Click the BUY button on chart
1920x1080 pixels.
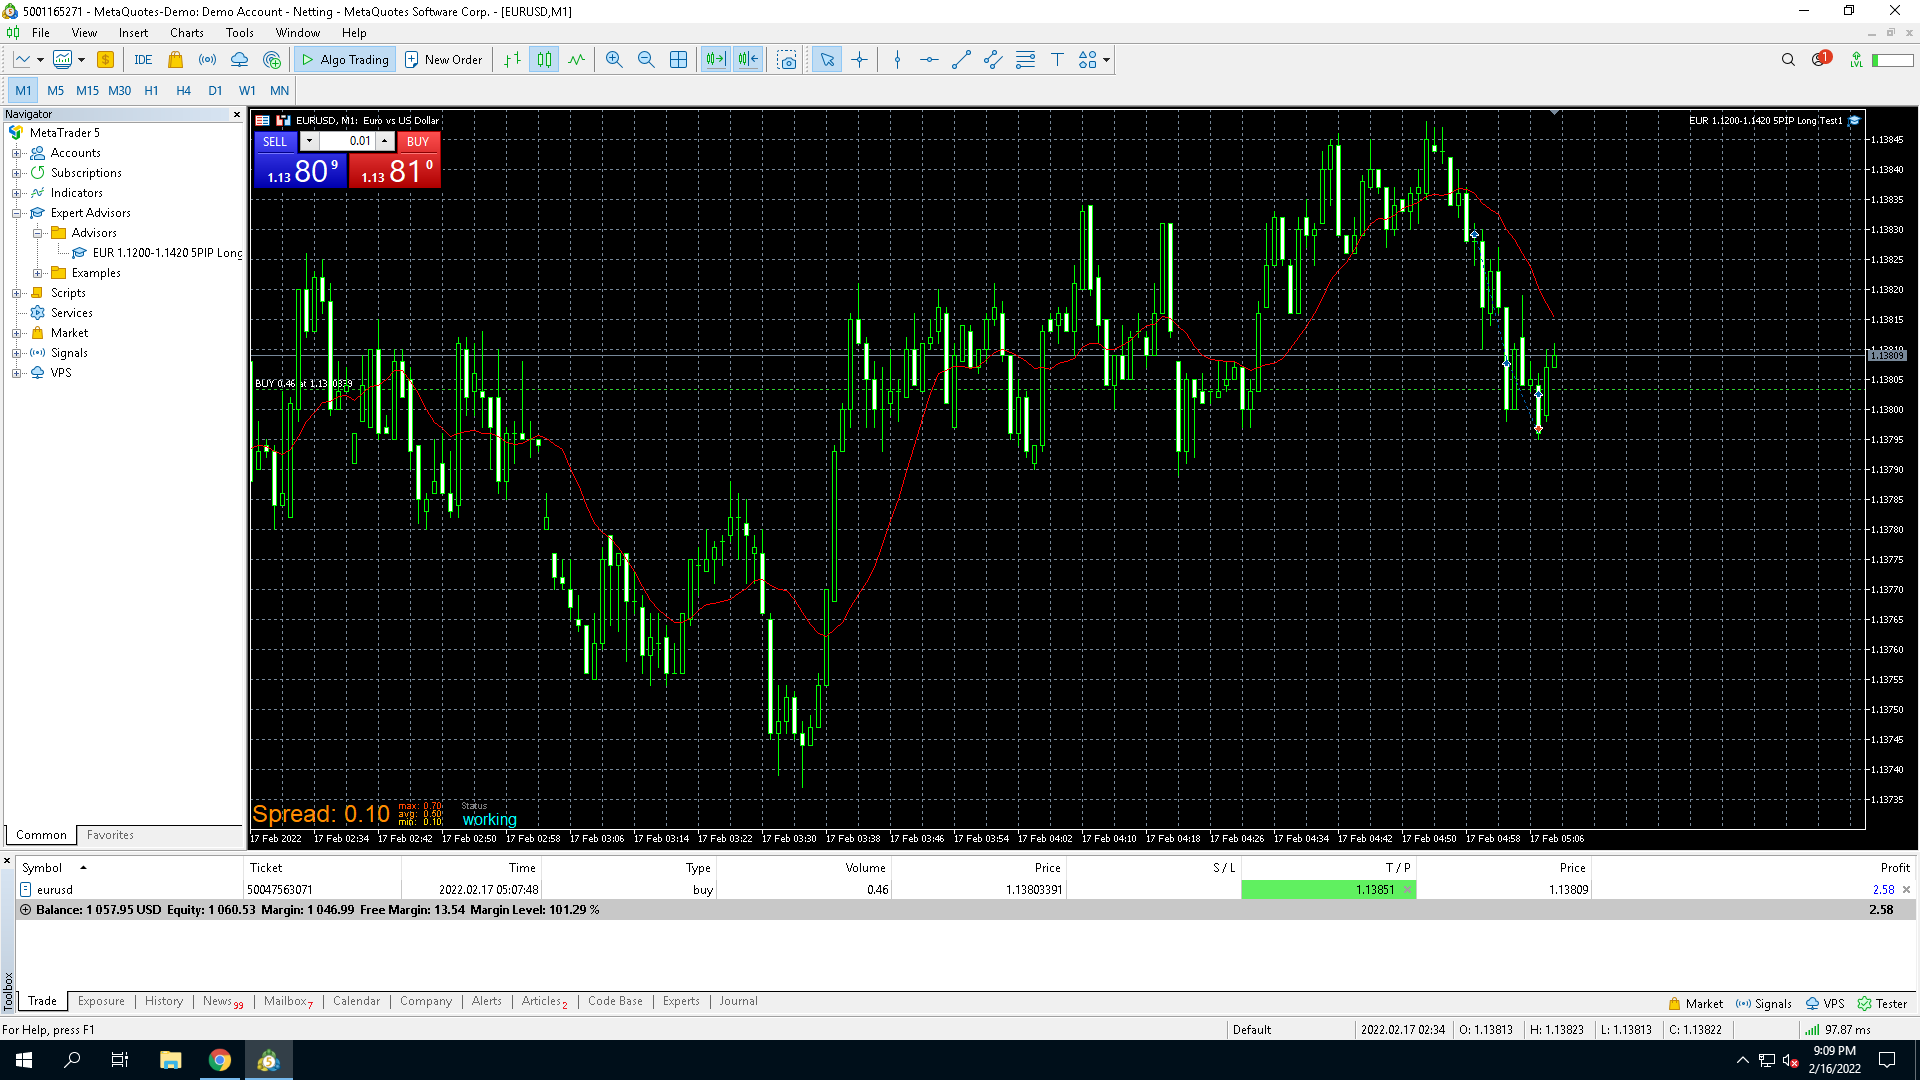tap(418, 142)
